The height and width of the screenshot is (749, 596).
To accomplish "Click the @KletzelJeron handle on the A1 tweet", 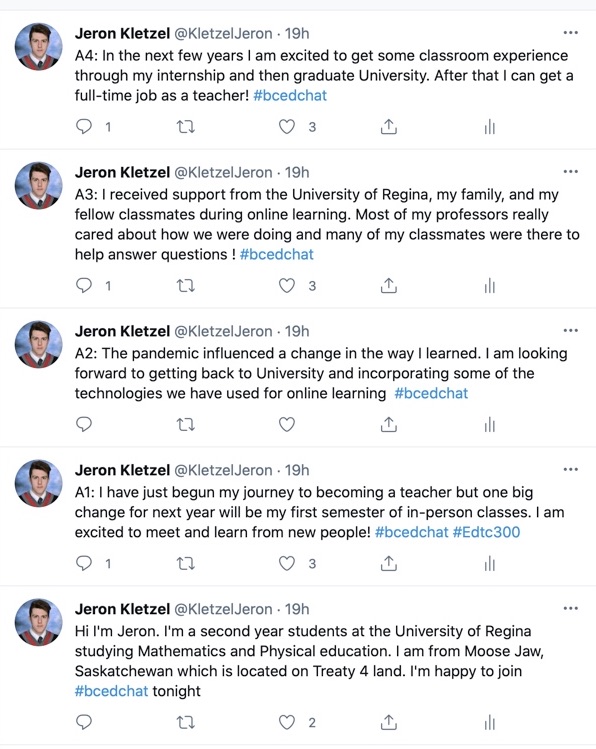I will pyautogui.click(x=223, y=470).
